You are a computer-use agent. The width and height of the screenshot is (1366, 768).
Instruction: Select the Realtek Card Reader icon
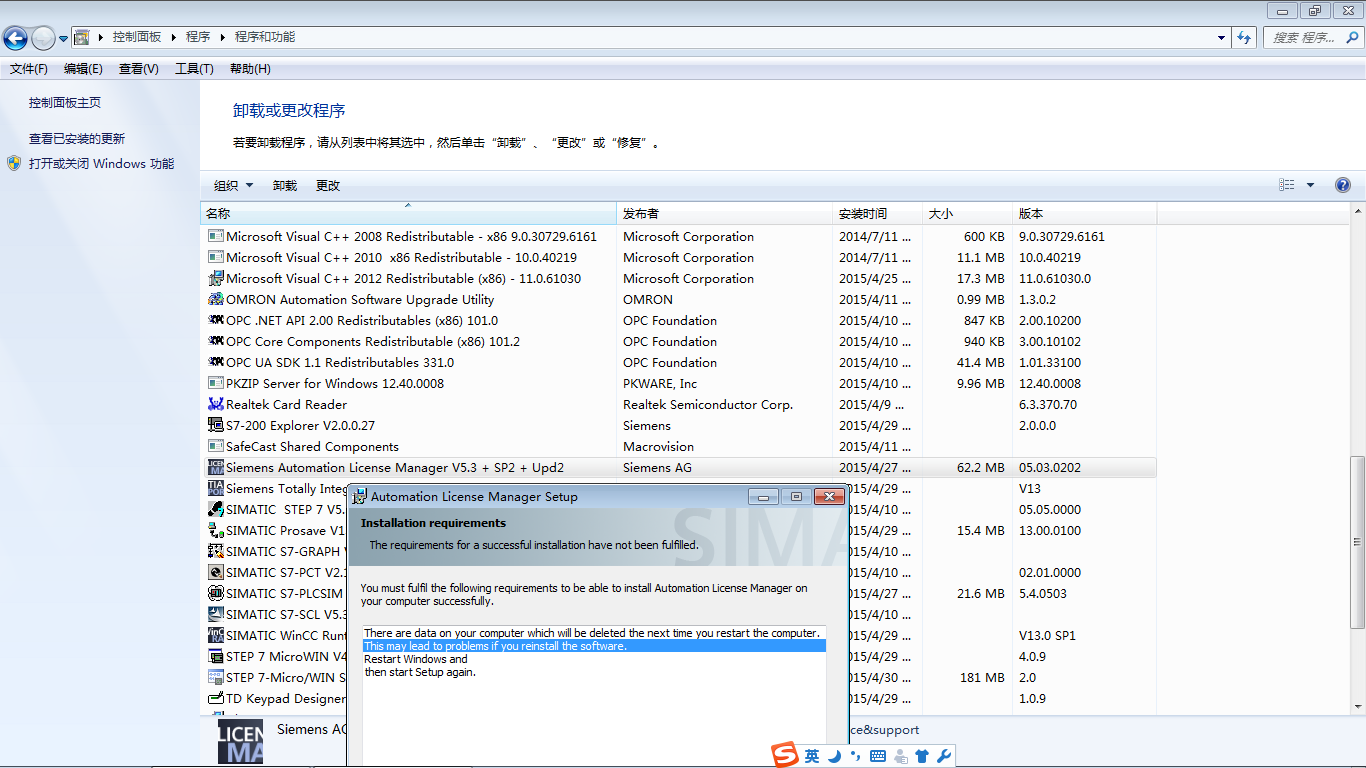(216, 405)
